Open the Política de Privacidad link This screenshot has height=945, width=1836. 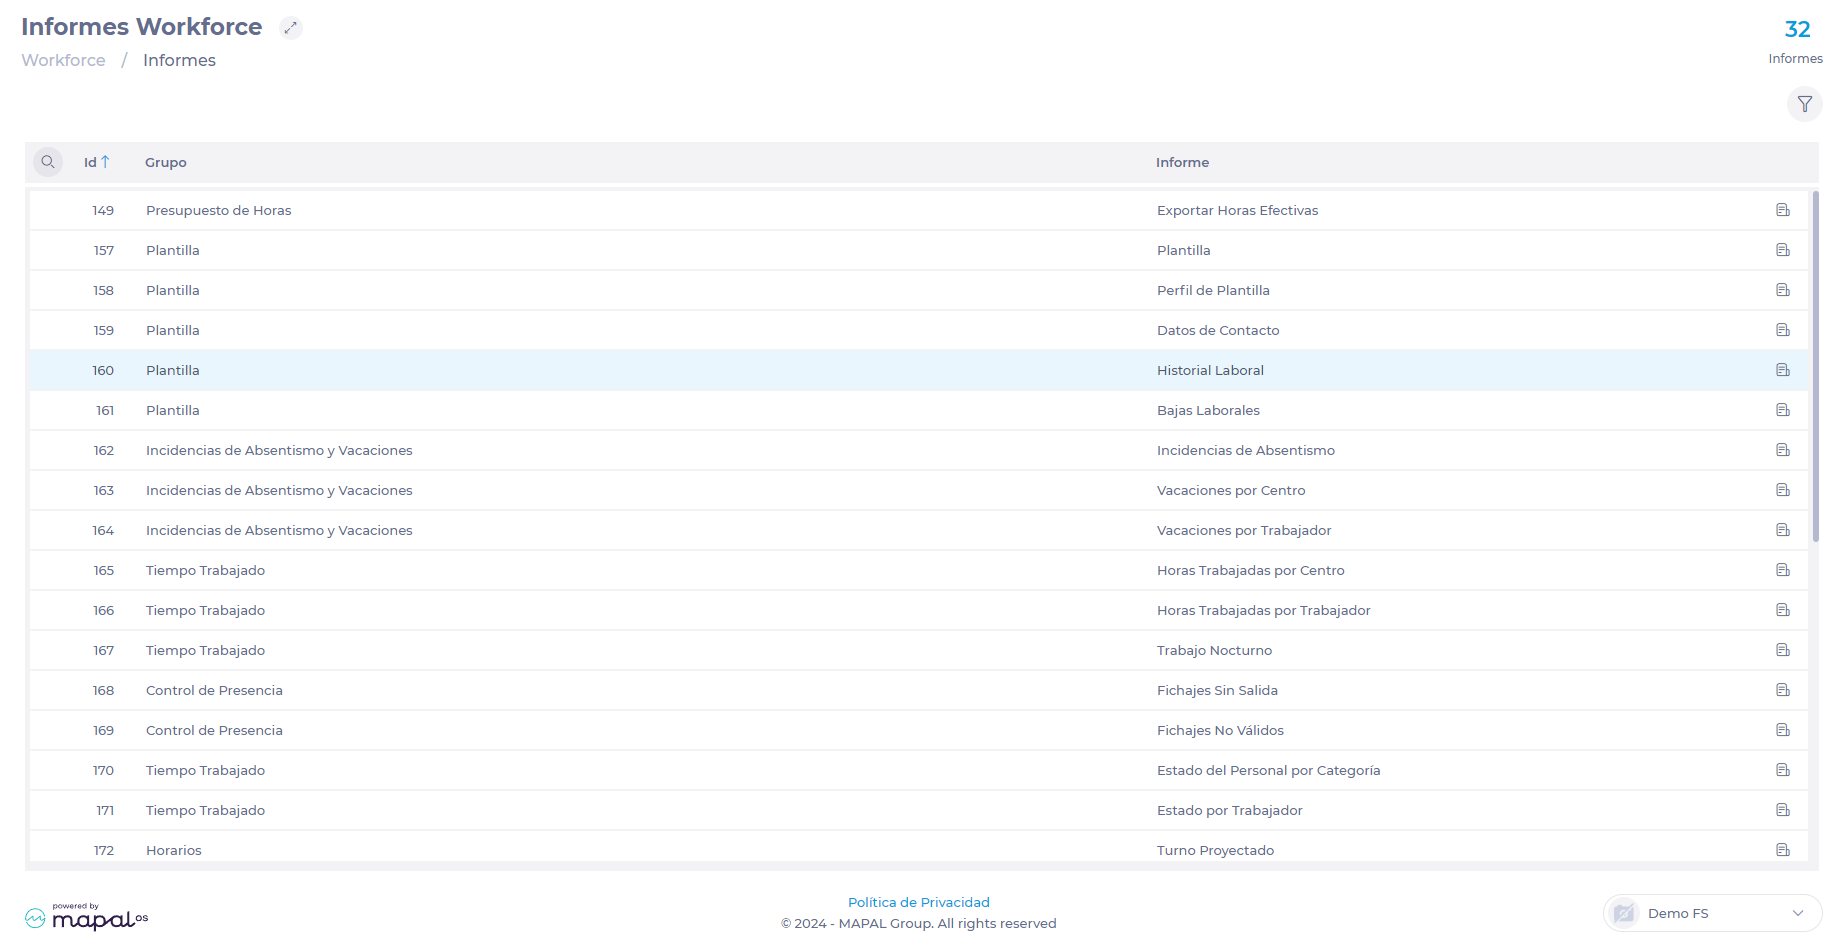tap(918, 902)
